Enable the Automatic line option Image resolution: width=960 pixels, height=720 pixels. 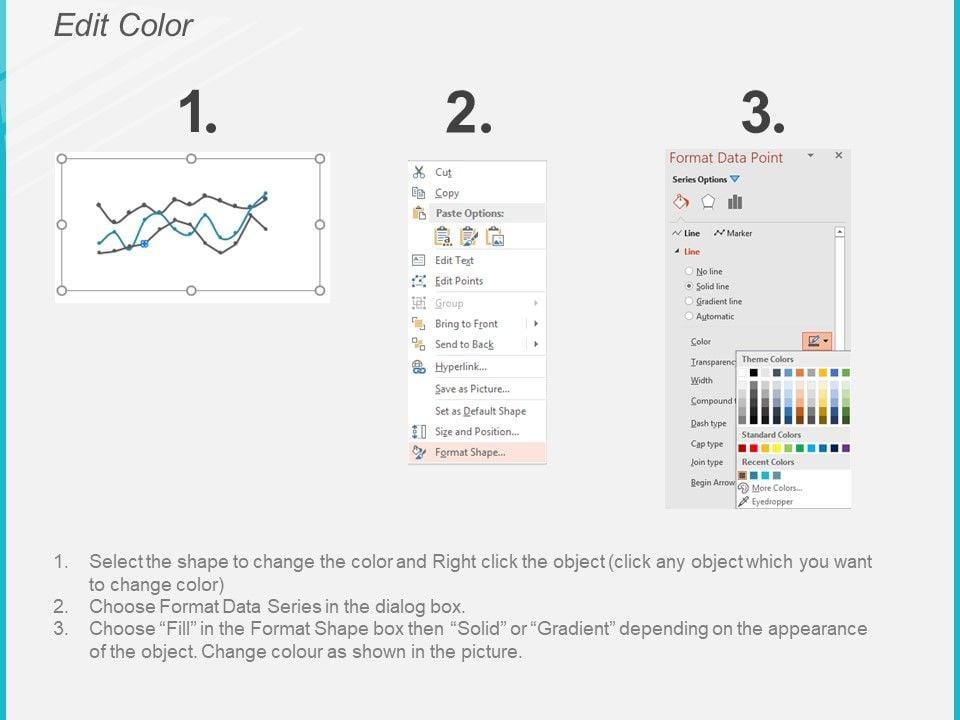[x=689, y=316]
